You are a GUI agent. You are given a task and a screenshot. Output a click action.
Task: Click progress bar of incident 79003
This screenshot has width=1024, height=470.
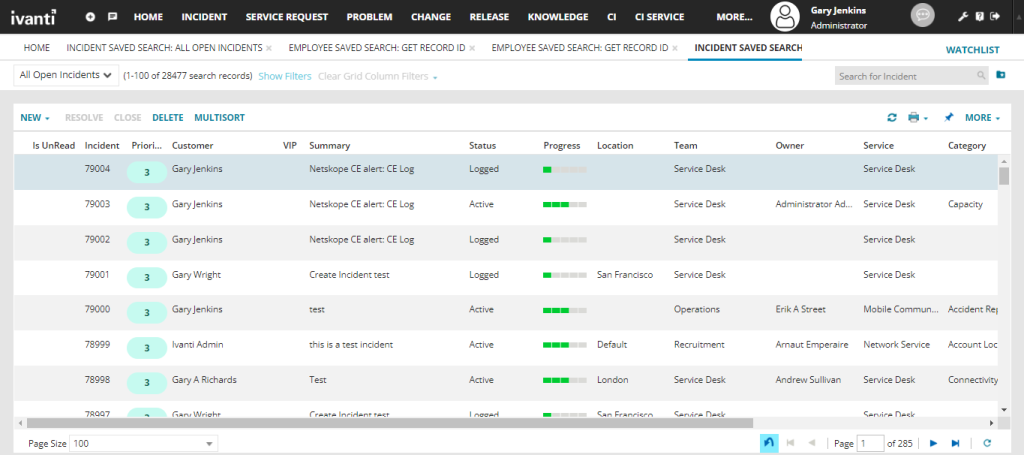[x=565, y=204]
